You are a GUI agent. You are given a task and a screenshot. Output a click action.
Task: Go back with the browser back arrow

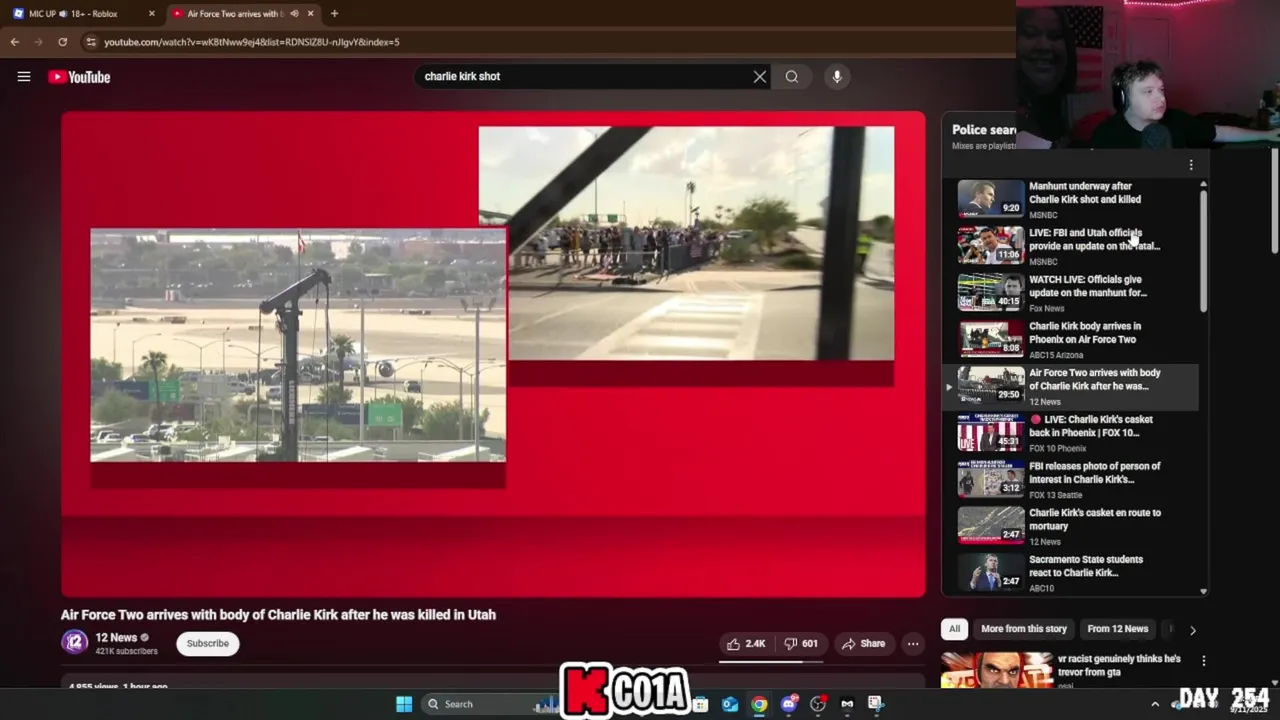click(x=15, y=42)
